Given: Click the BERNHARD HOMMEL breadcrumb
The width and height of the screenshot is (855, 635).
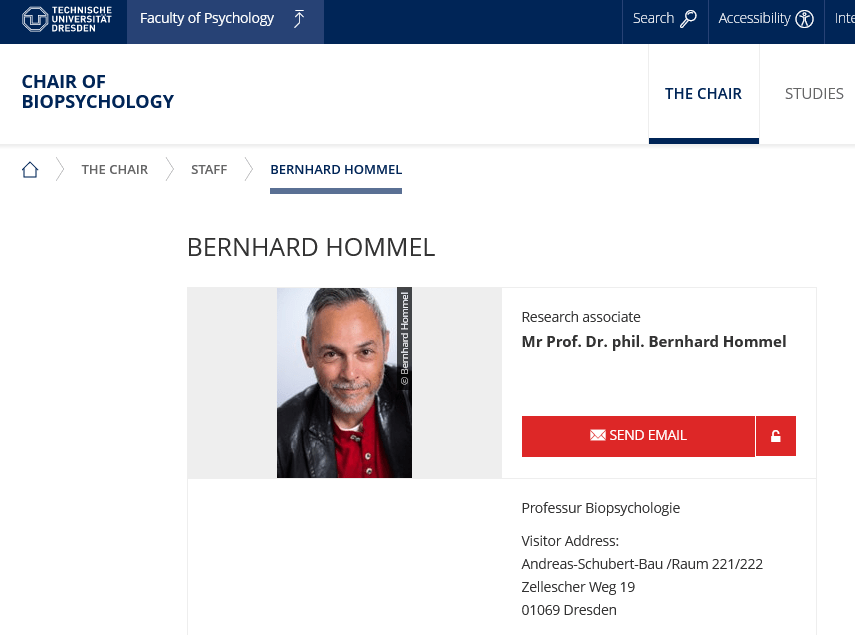Looking at the screenshot, I should (x=336, y=170).
